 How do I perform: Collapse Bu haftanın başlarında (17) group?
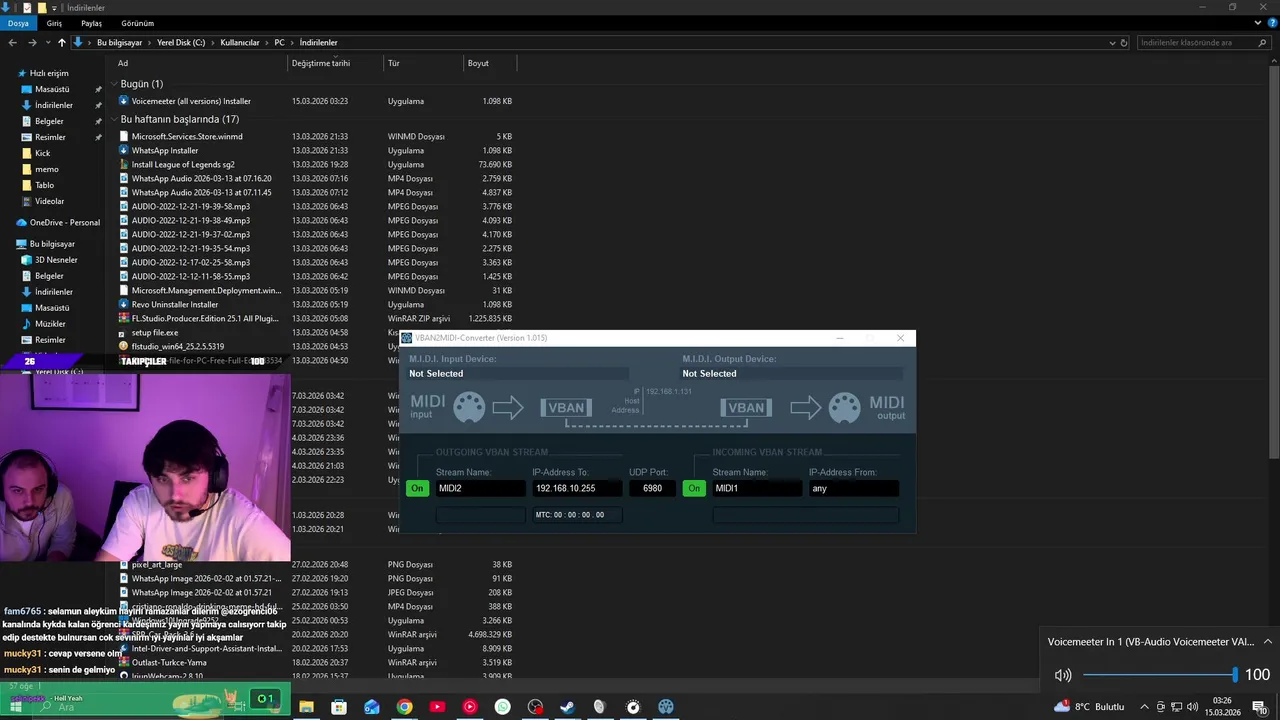(114, 119)
